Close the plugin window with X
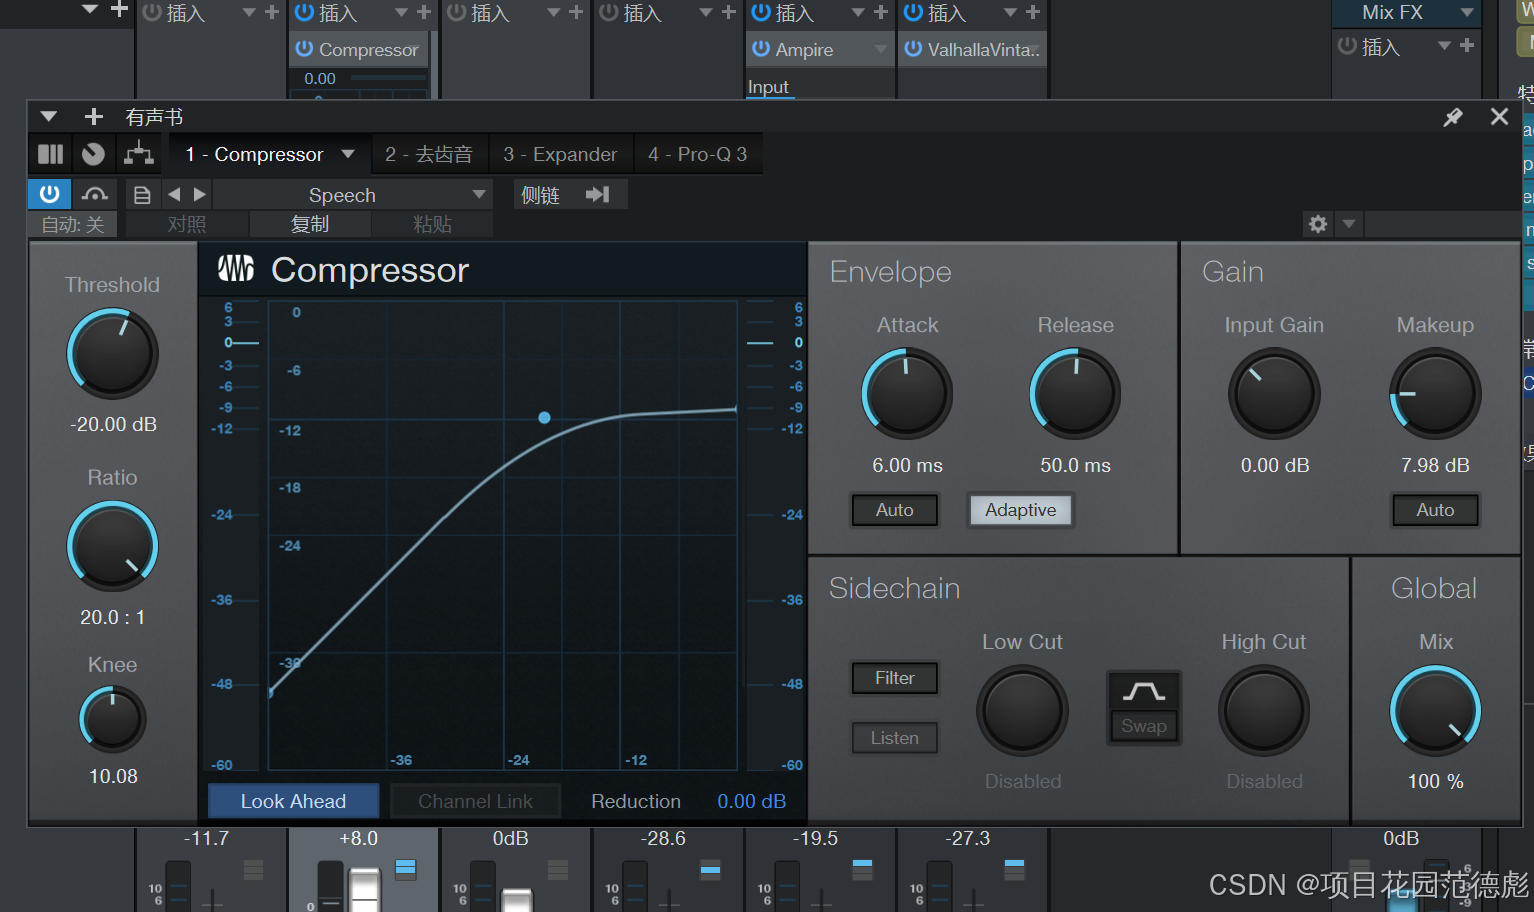Screen dimensions: 1534x912 point(1499,116)
